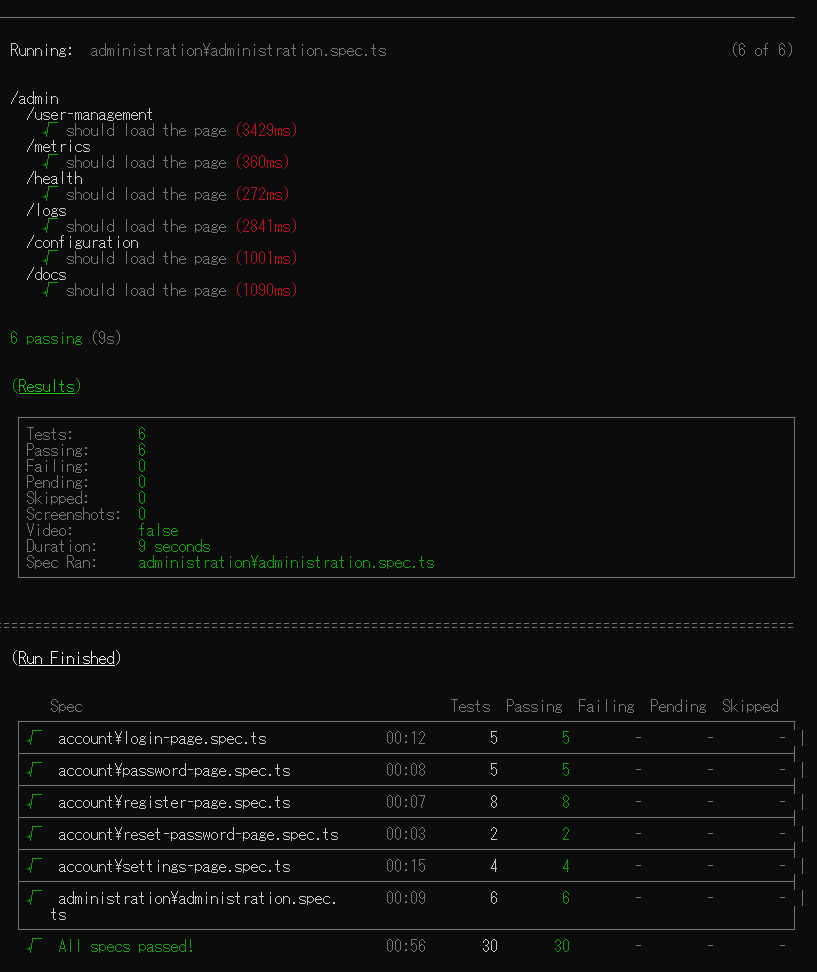The image size is (817, 972).
Task: Click the underlined Run Finished heading
Action: pyautogui.click(x=66, y=658)
